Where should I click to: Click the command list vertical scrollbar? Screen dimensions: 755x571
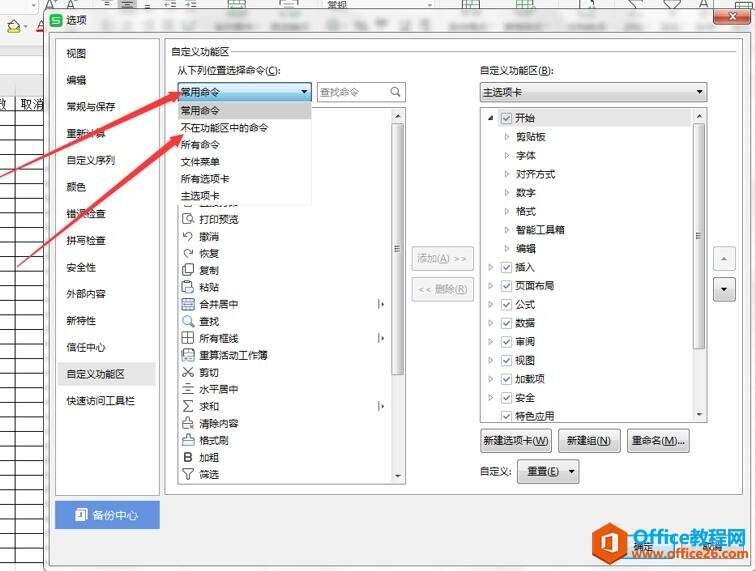click(x=397, y=248)
